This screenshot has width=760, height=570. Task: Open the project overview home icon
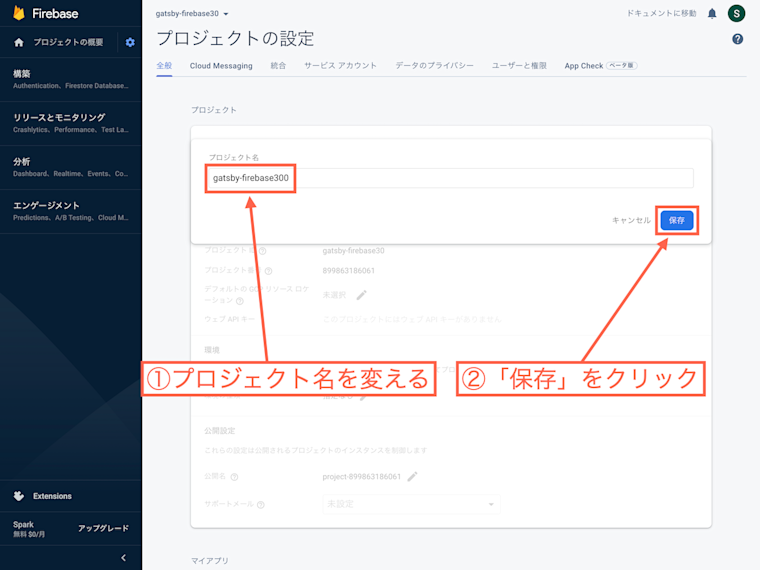19,42
